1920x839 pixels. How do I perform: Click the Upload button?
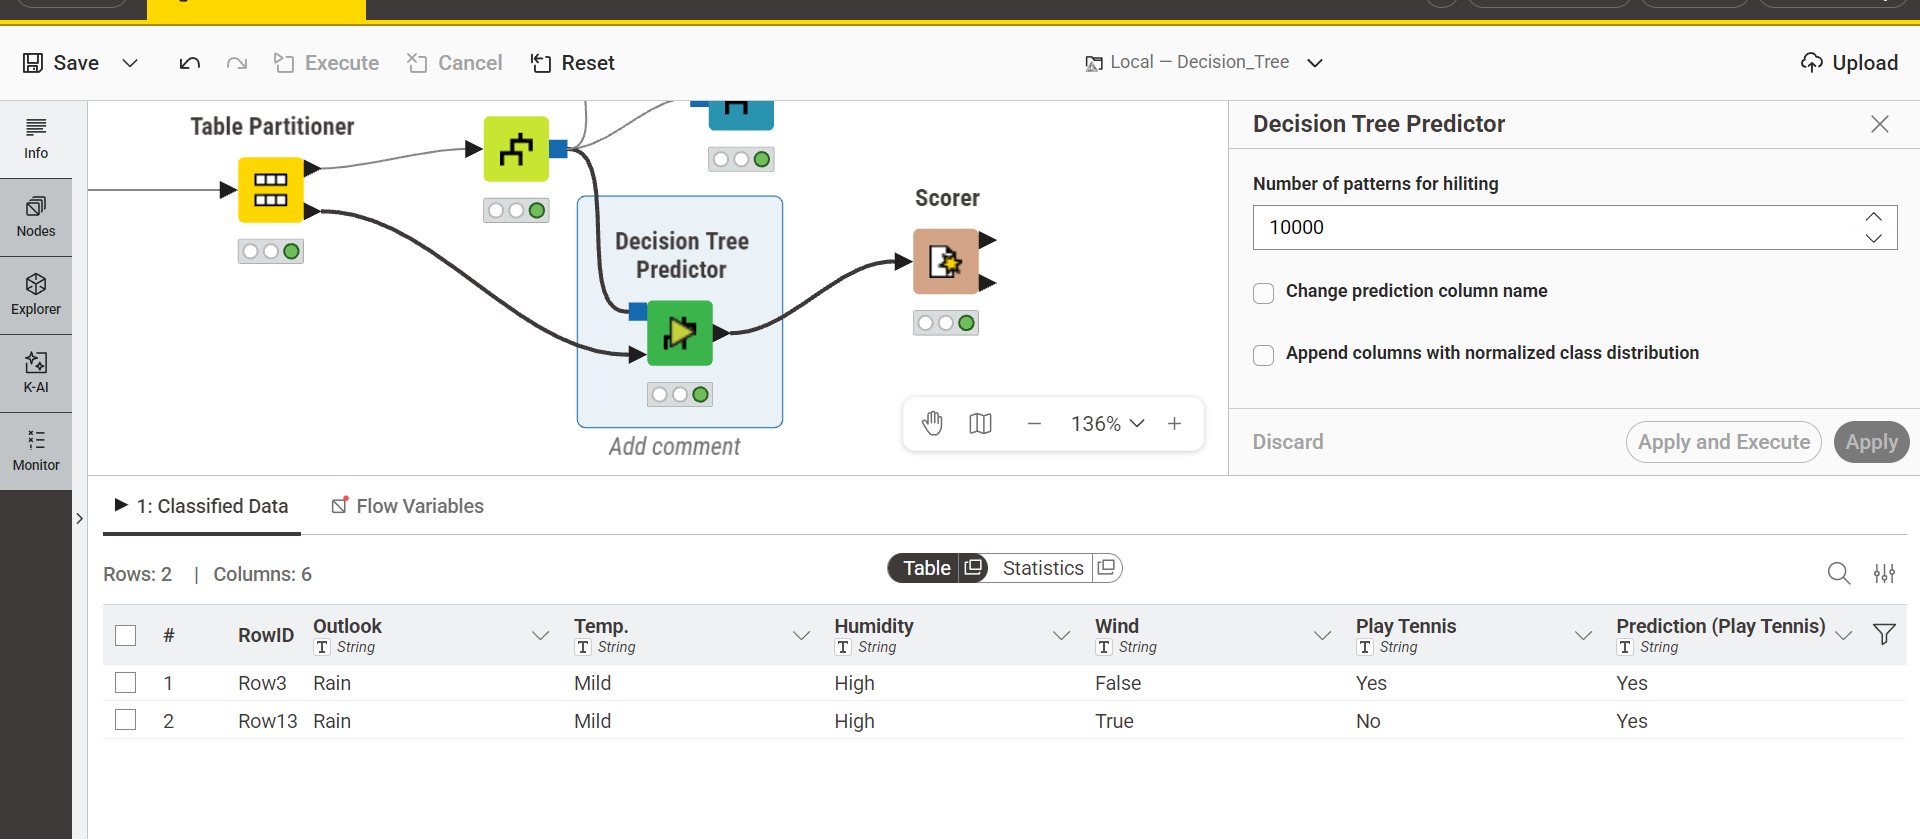click(1849, 63)
